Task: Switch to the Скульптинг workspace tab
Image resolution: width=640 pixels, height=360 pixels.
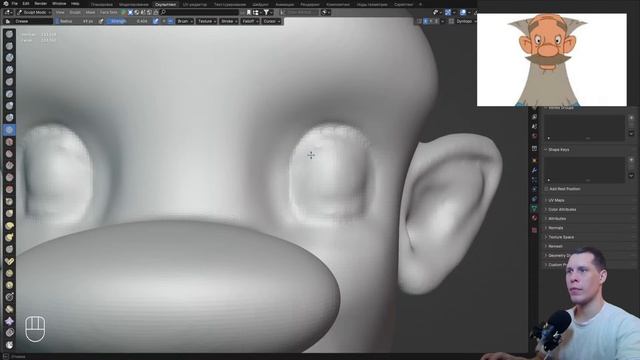Action: [166, 4]
